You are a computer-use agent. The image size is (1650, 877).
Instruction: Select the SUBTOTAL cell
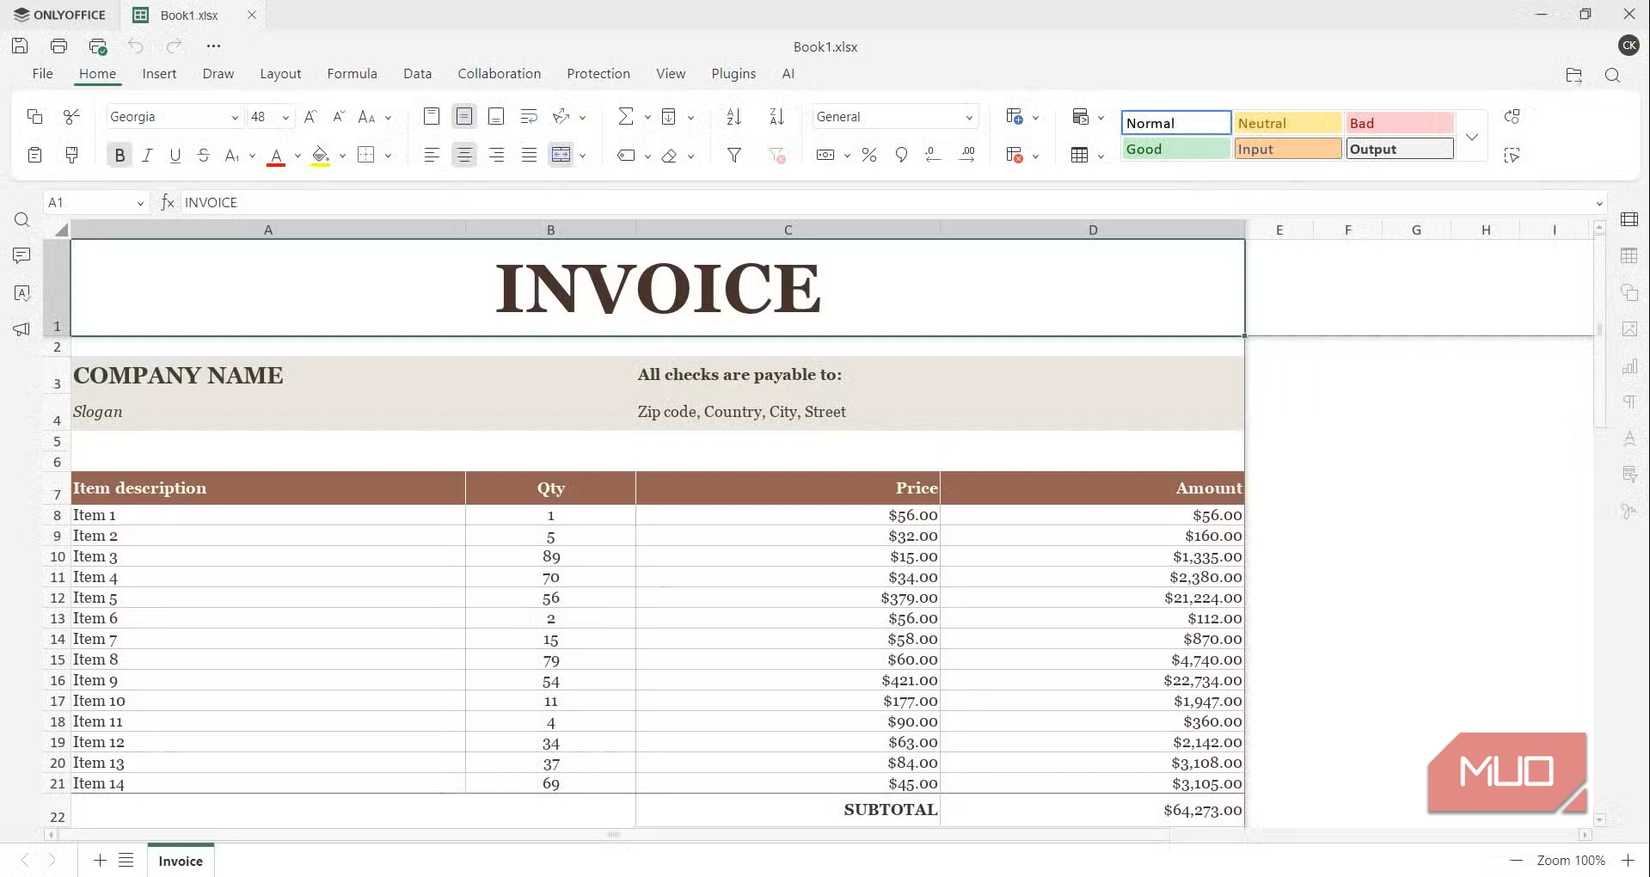(x=788, y=810)
